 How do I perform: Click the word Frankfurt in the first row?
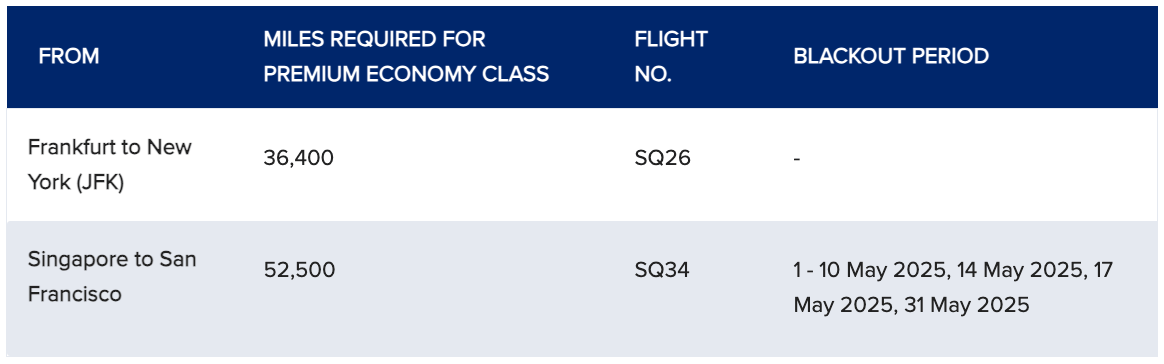73,147
